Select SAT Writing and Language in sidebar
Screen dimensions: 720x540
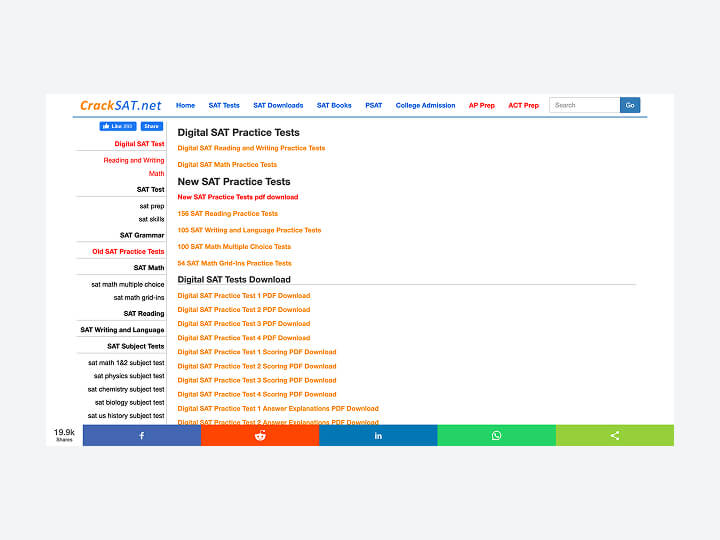point(122,330)
